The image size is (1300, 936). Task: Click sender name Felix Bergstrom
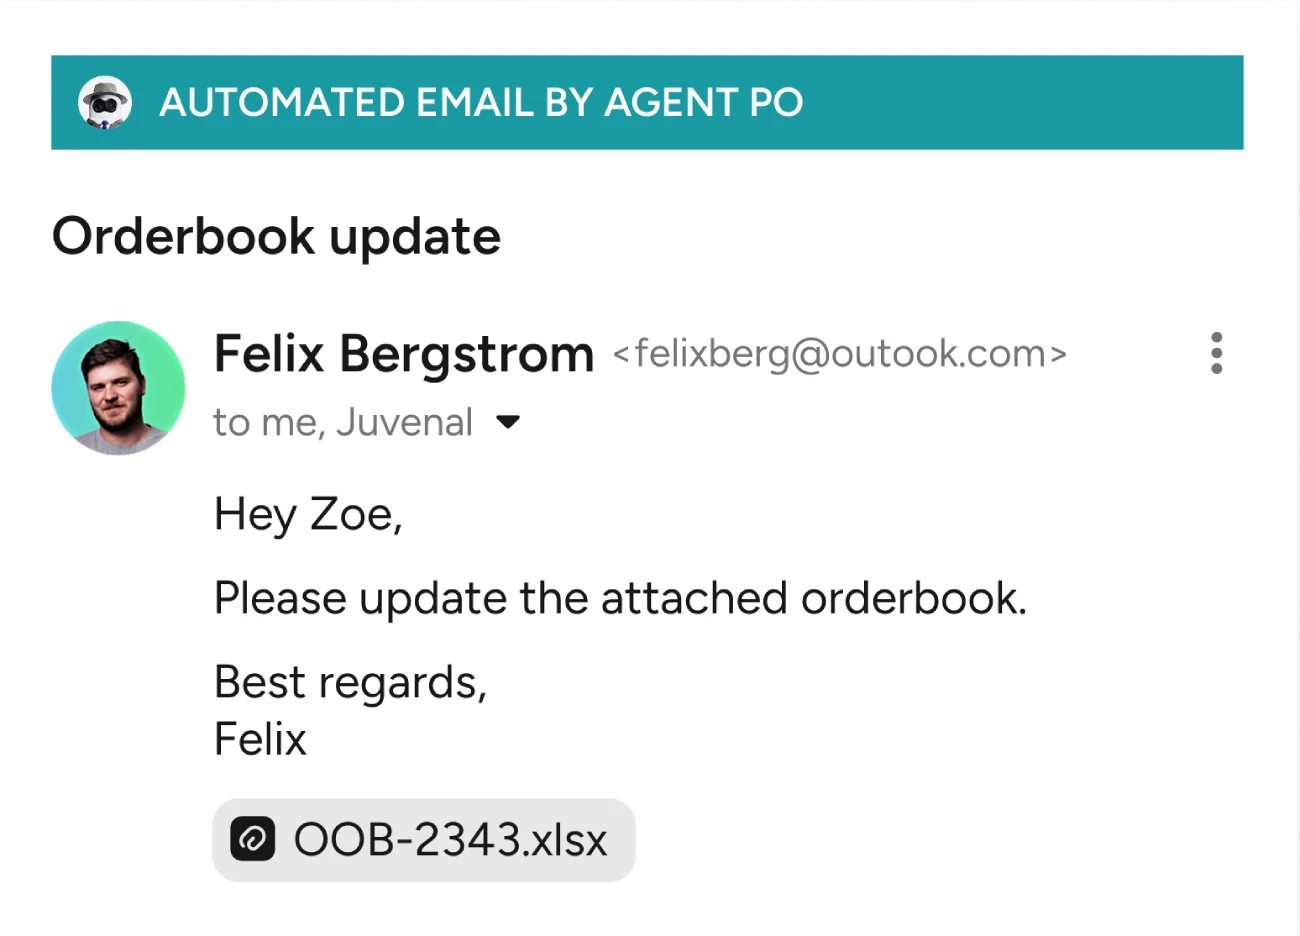click(x=404, y=354)
